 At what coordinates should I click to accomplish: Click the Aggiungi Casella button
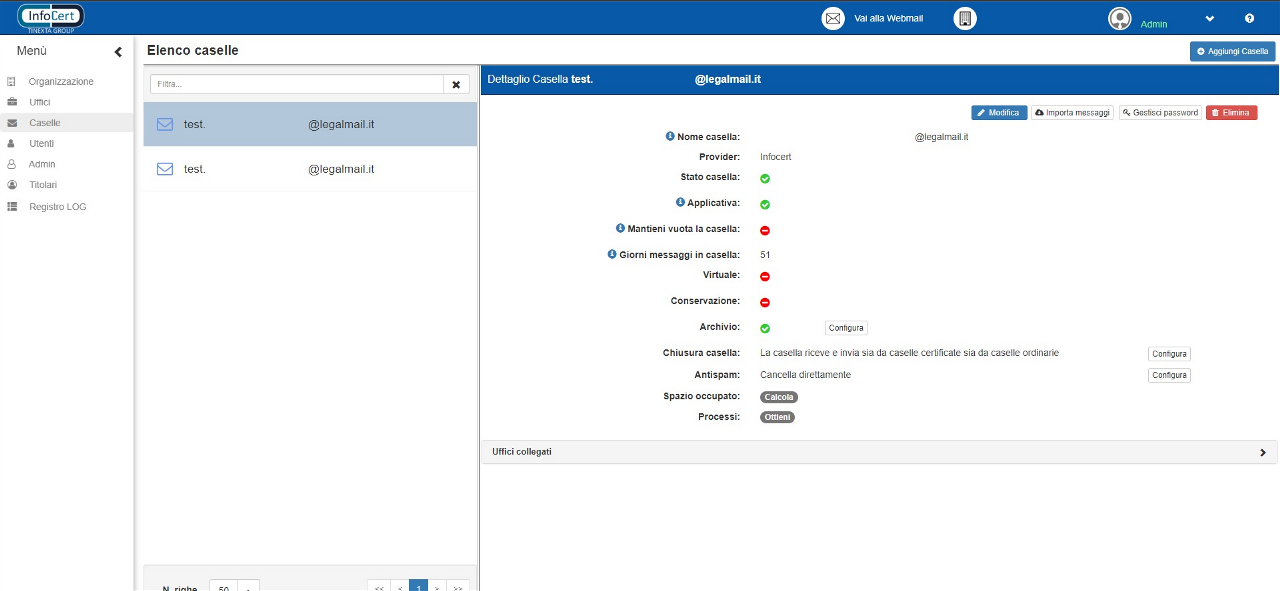[1232, 51]
